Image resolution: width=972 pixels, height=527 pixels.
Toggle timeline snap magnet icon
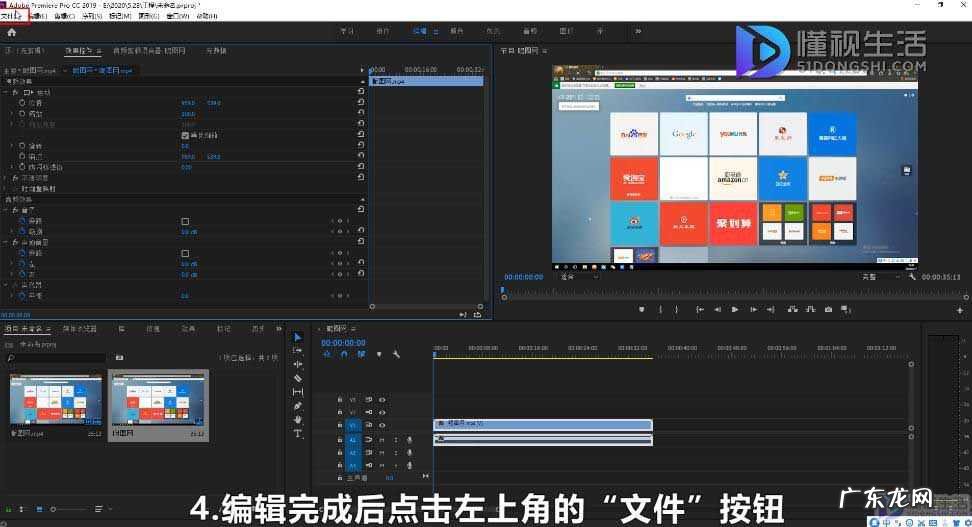(344, 355)
